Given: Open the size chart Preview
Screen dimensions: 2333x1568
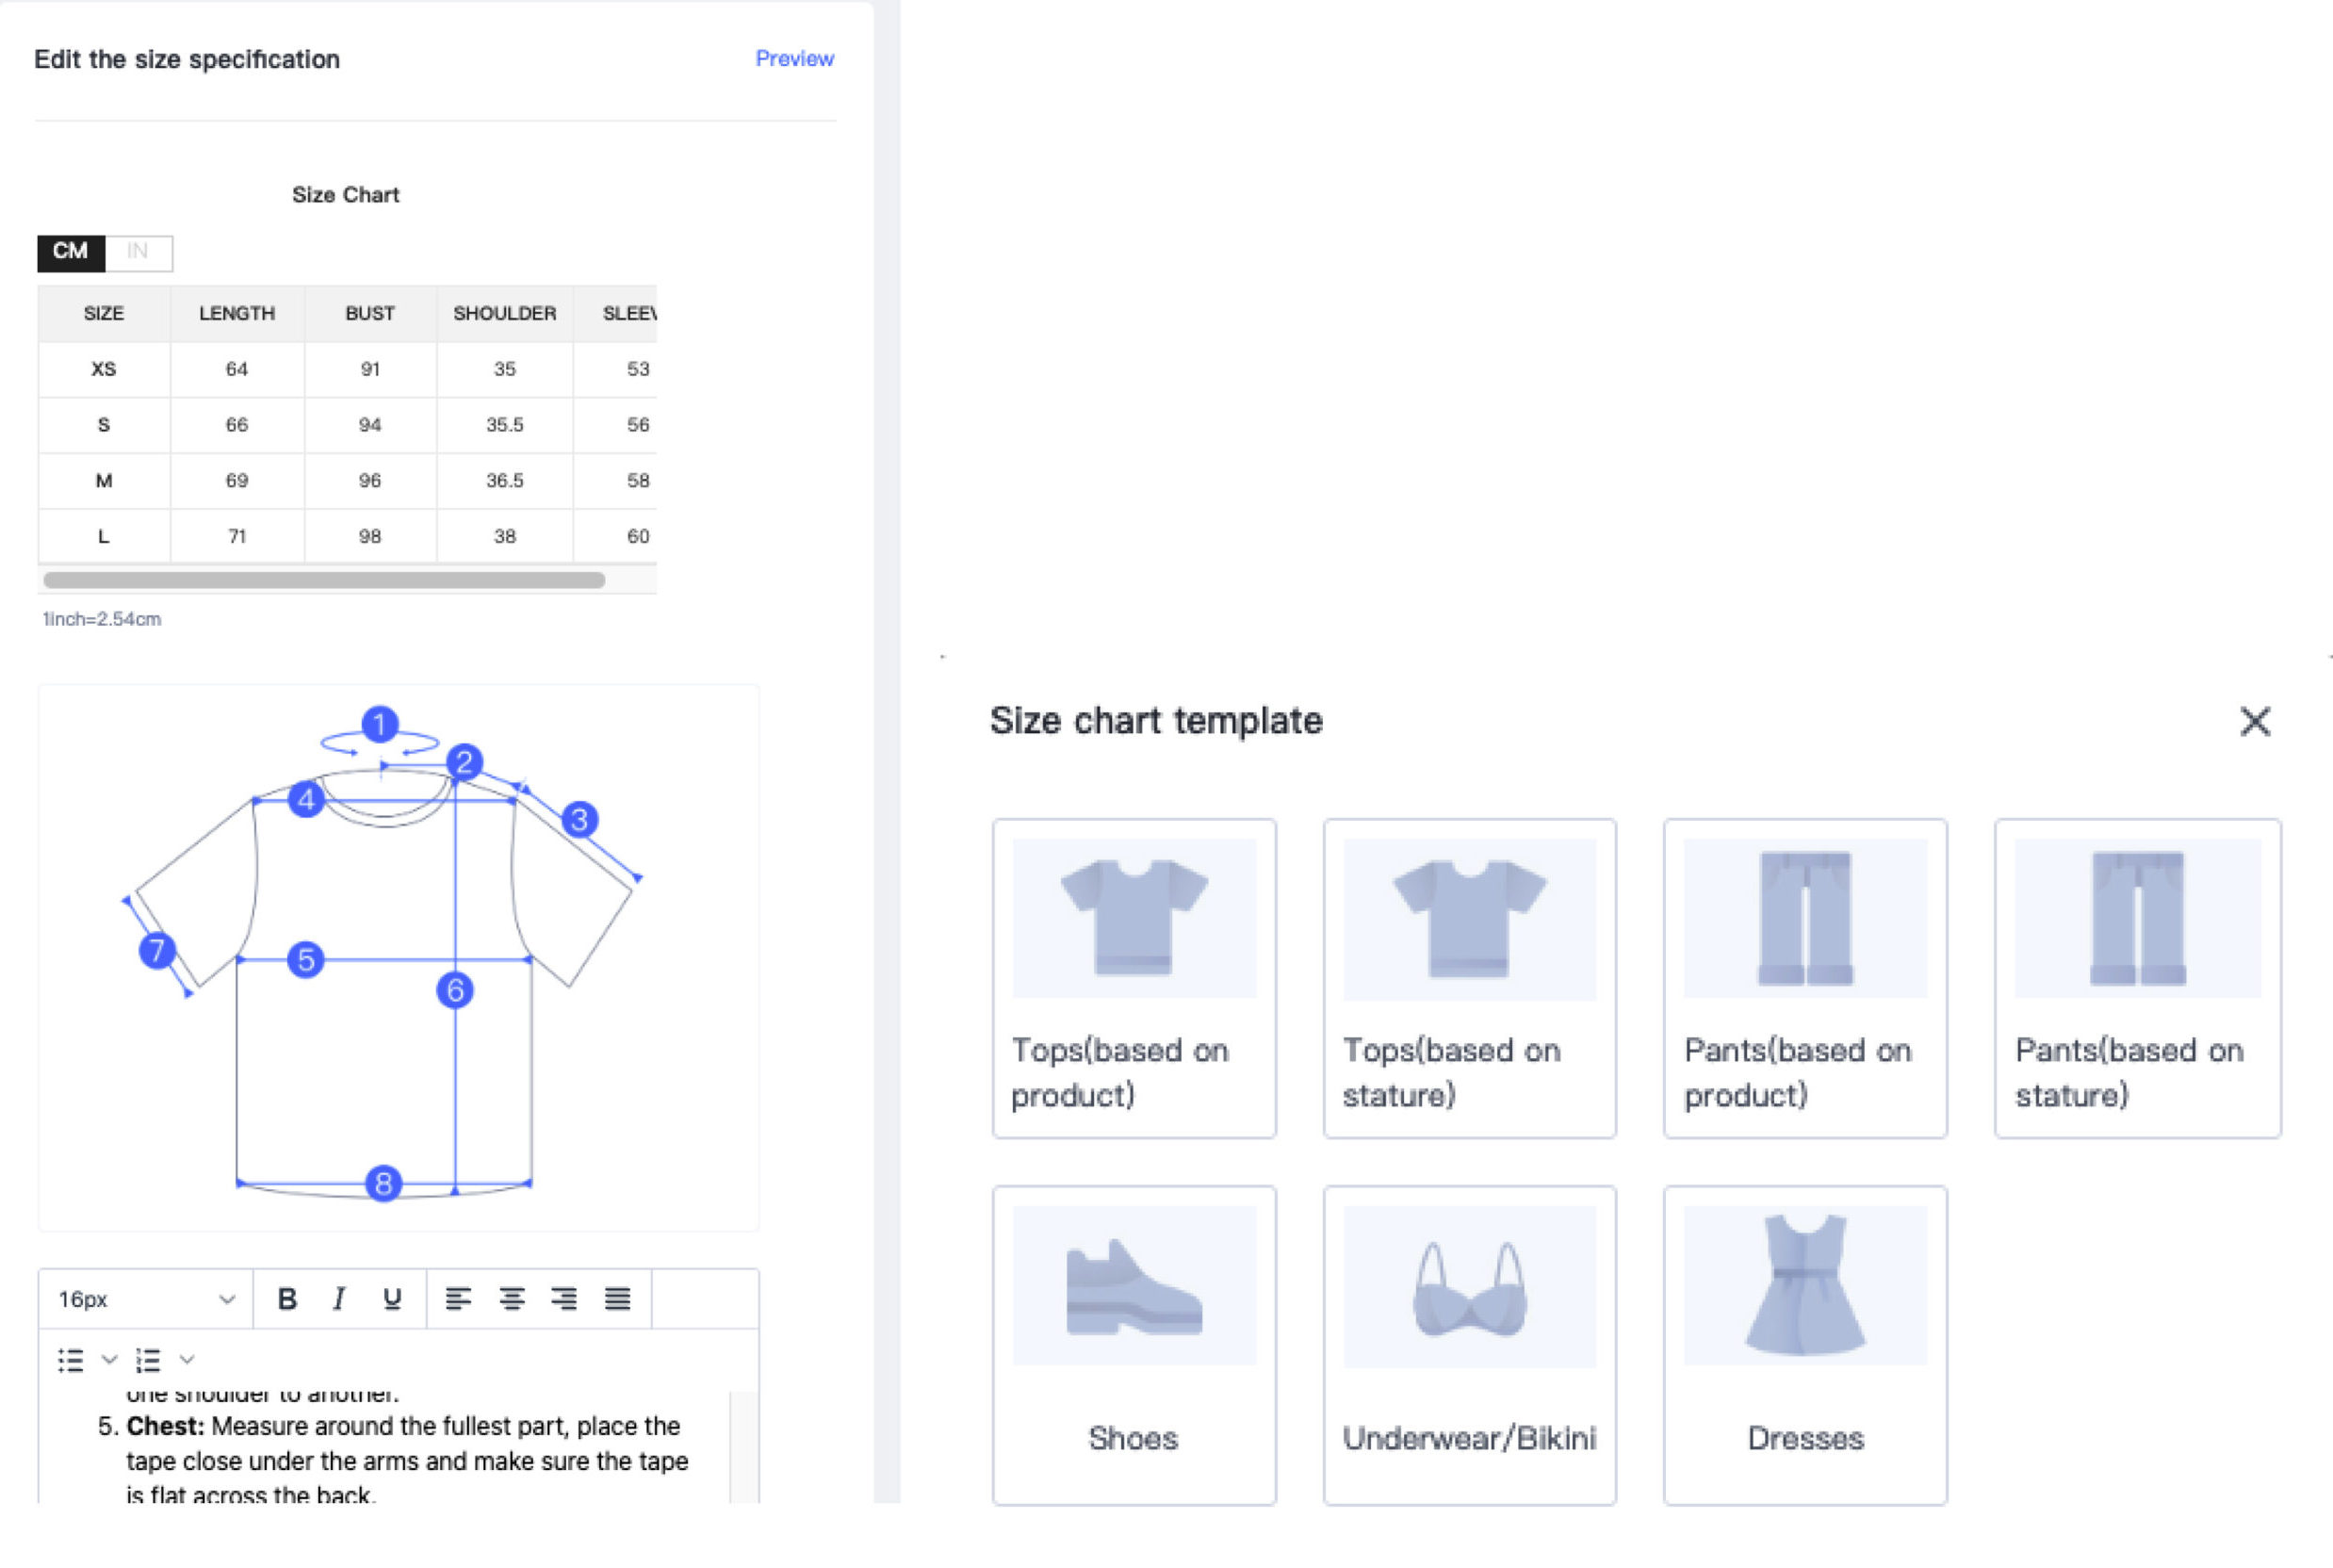Looking at the screenshot, I should tap(794, 58).
